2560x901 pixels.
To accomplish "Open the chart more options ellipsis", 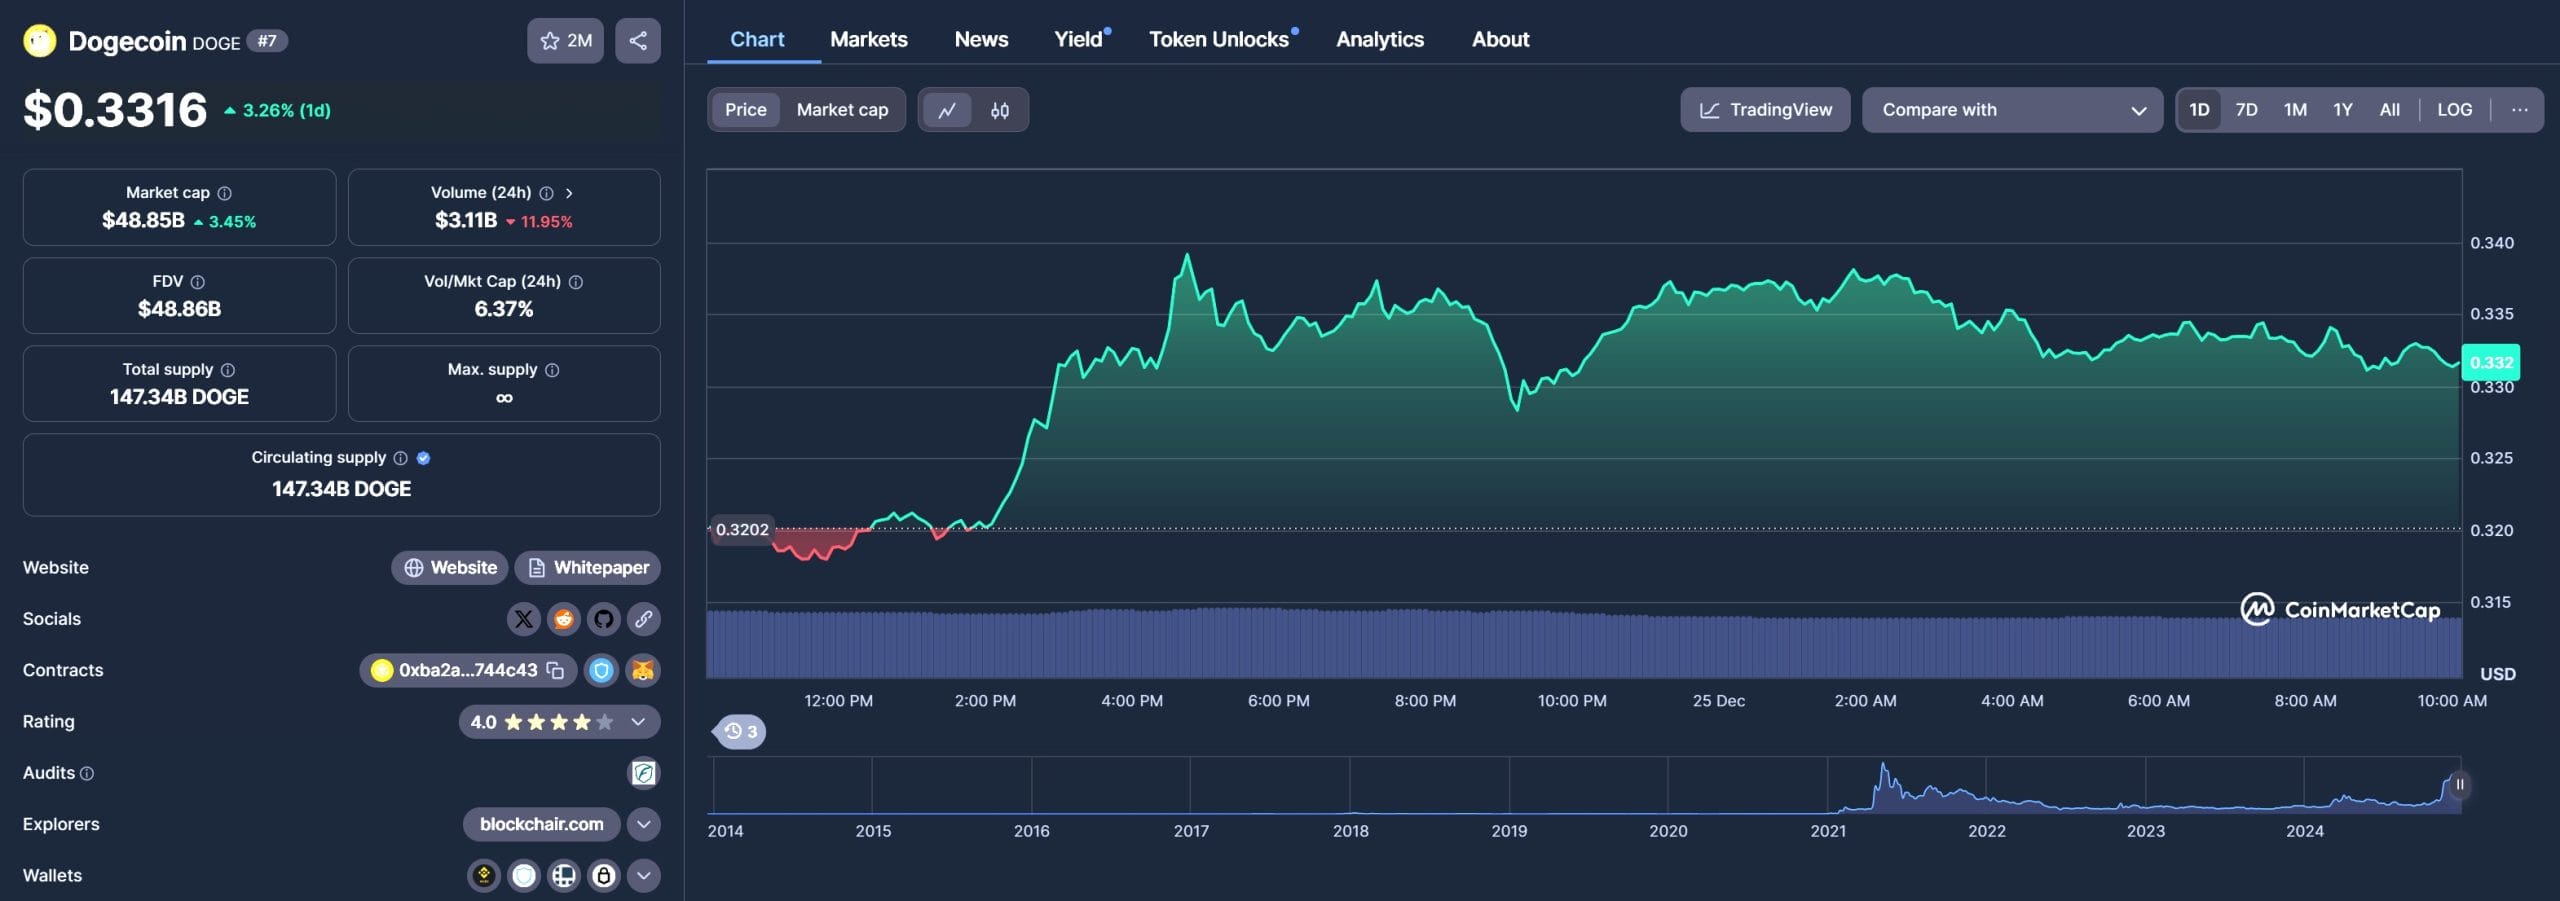I will point(2520,110).
